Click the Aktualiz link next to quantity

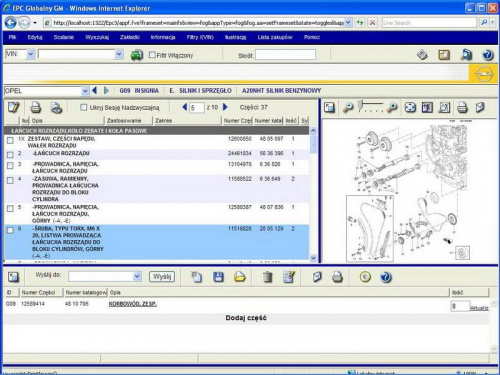pyautogui.click(x=479, y=308)
